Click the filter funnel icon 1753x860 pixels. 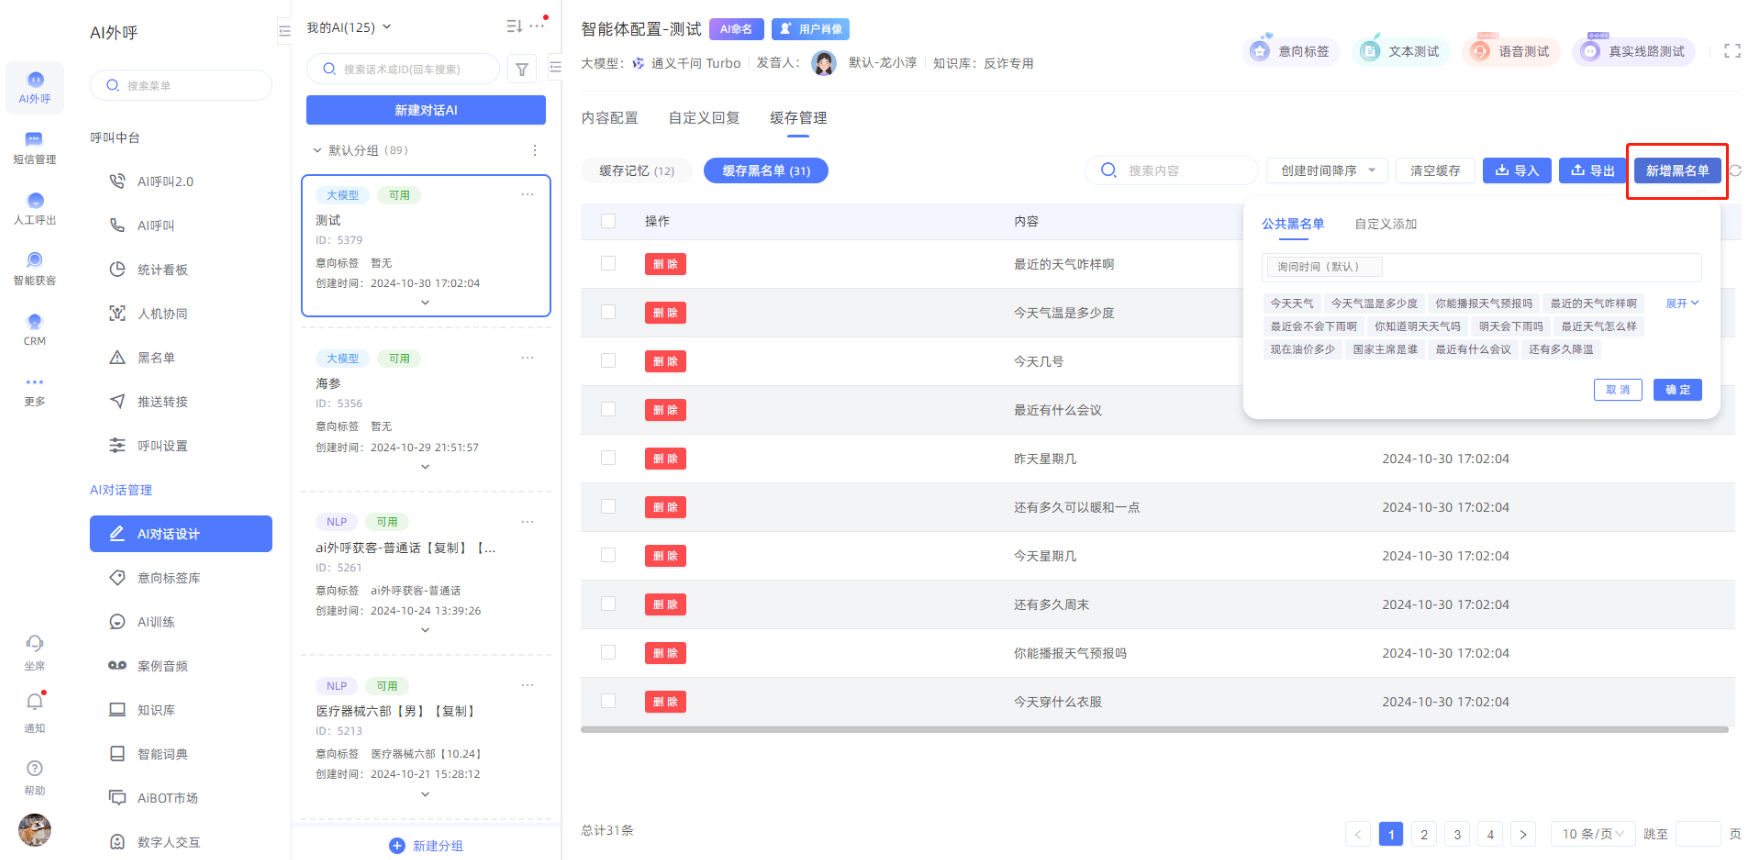pos(522,70)
